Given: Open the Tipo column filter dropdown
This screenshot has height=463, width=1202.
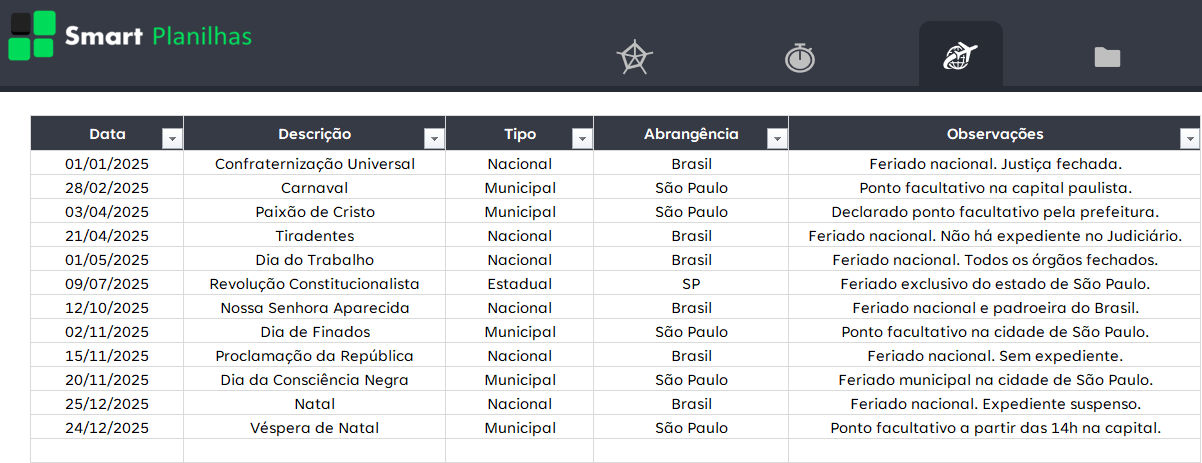Looking at the screenshot, I should tap(581, 139).
